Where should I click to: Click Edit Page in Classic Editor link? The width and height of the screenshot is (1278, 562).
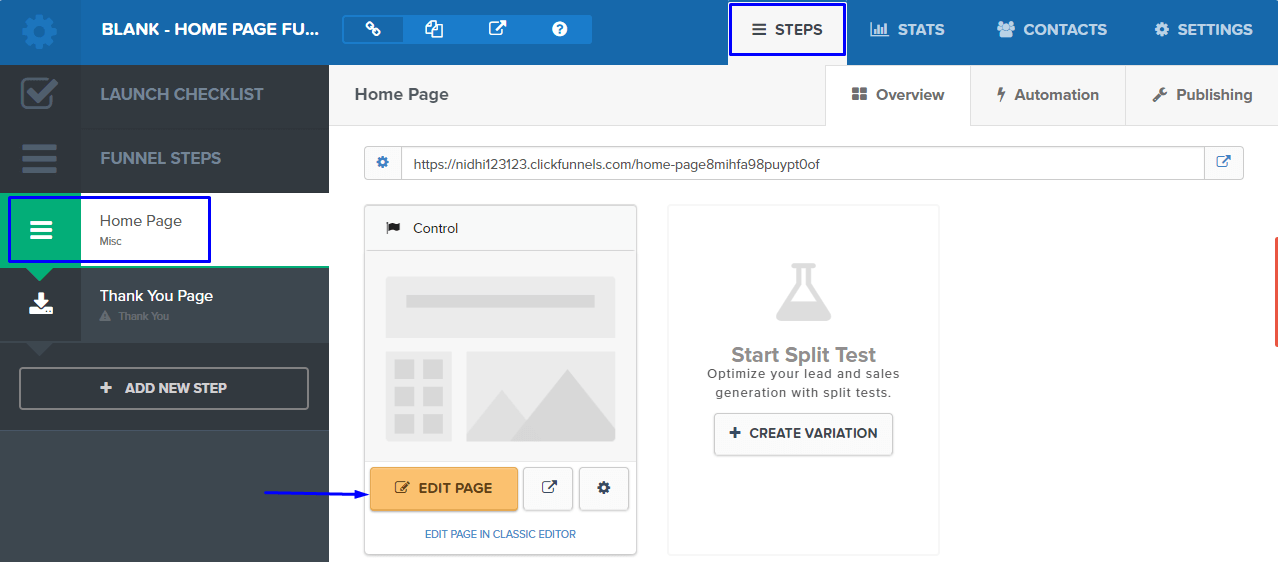(500, 534)
